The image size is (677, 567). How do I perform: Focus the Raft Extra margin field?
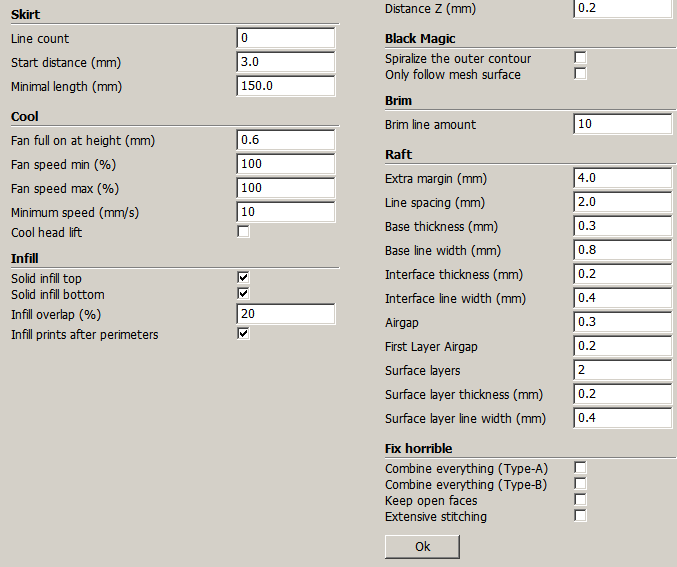point(622,178)
